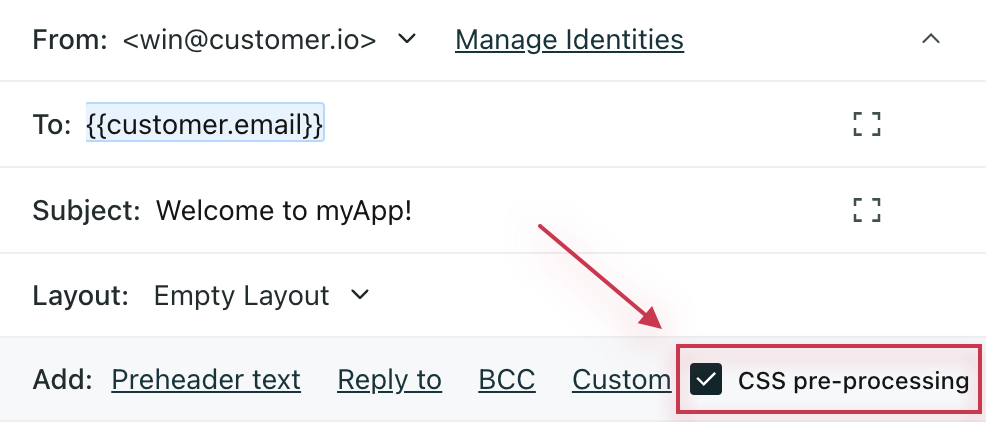Click the Custom link in Add row
The width and height of the screenshot is (986, 422).
point(621,380)
